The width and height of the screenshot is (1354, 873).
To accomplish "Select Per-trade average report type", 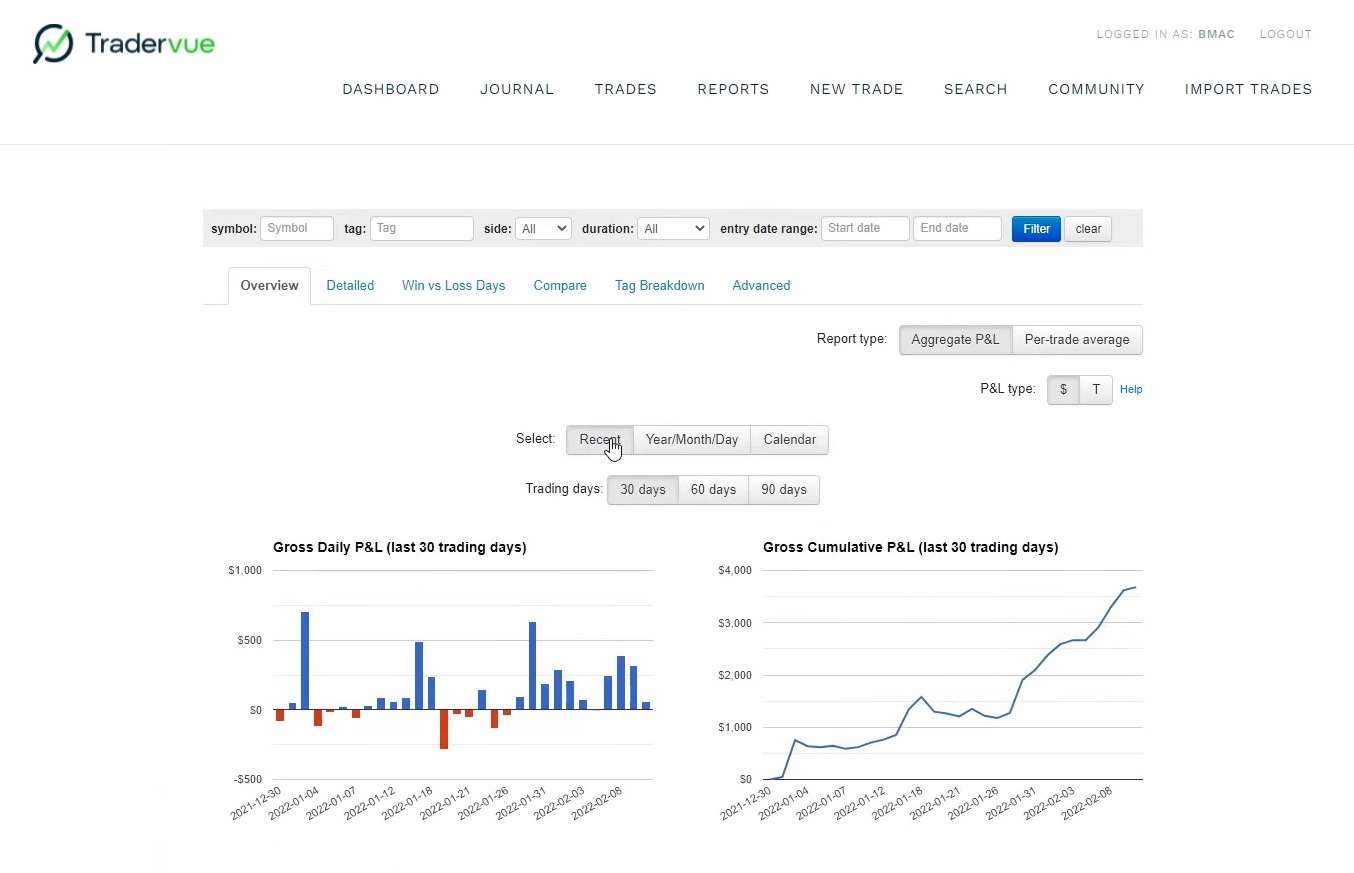I will click(x=1077, y=340).
